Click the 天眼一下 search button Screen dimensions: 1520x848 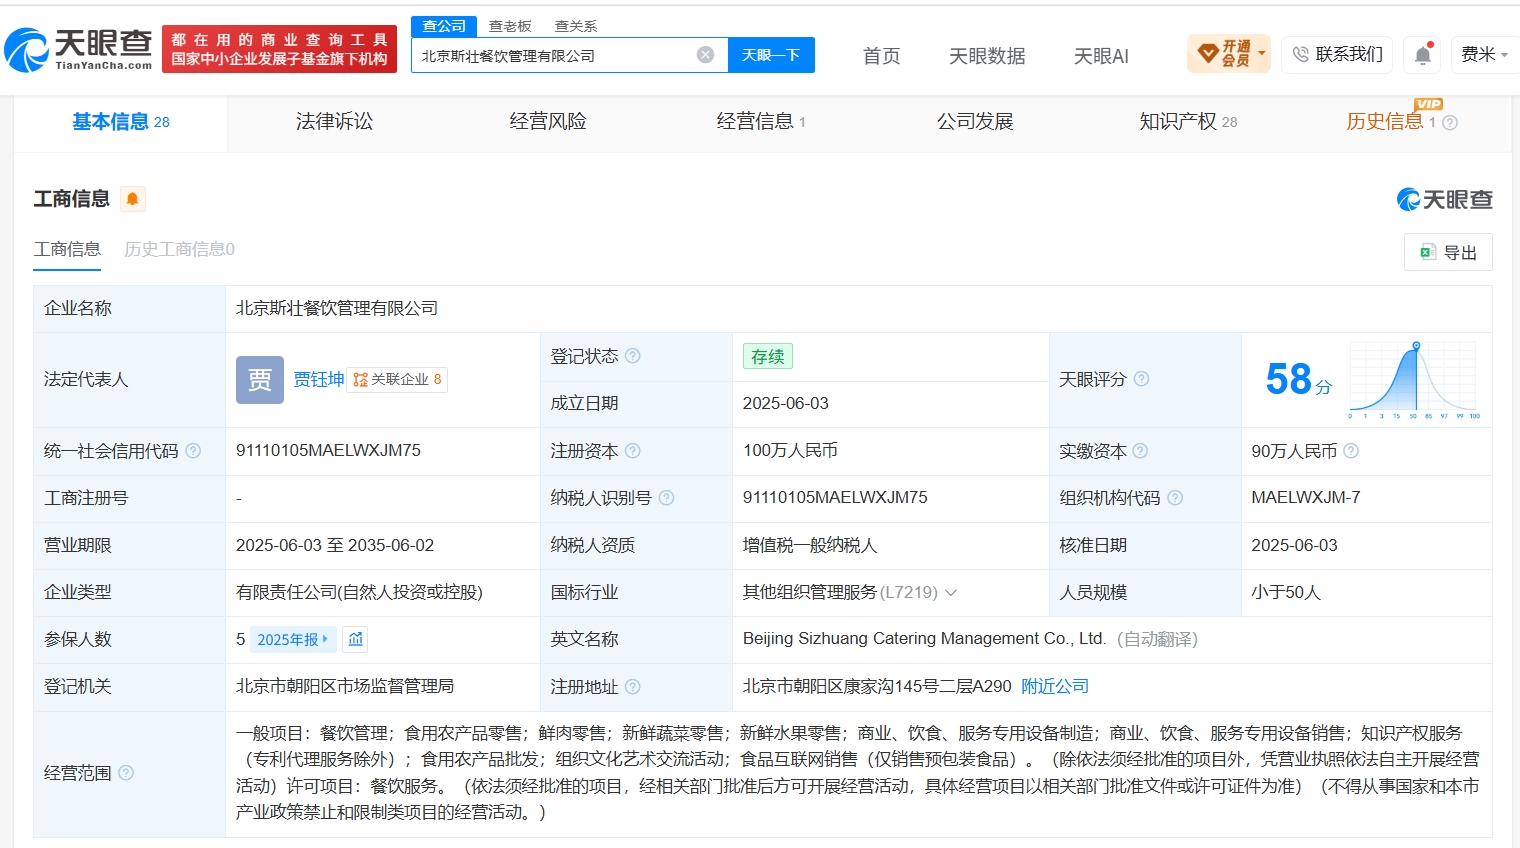pos(771,55)
